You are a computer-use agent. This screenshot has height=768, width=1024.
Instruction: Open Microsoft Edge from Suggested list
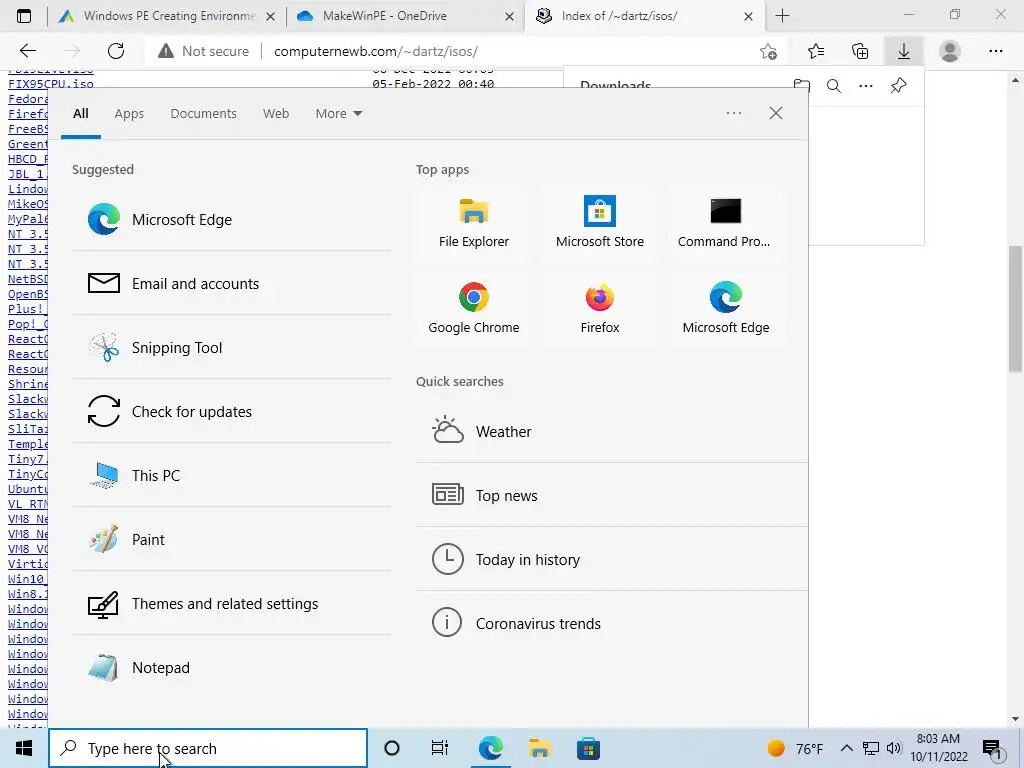click(232, 219)
